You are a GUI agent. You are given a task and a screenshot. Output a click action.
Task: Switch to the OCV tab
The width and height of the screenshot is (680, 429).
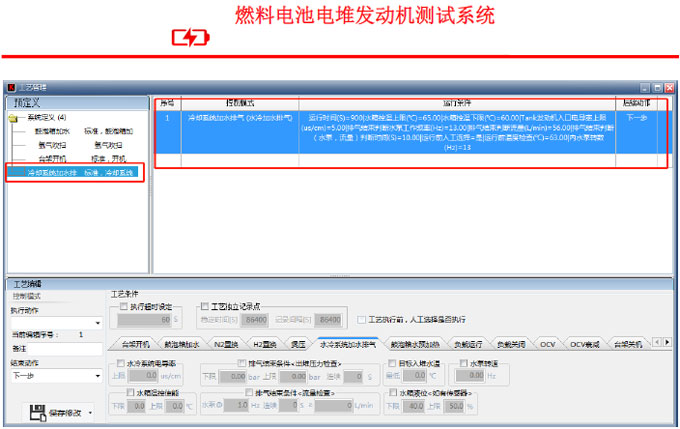click(x=547, y=344)
